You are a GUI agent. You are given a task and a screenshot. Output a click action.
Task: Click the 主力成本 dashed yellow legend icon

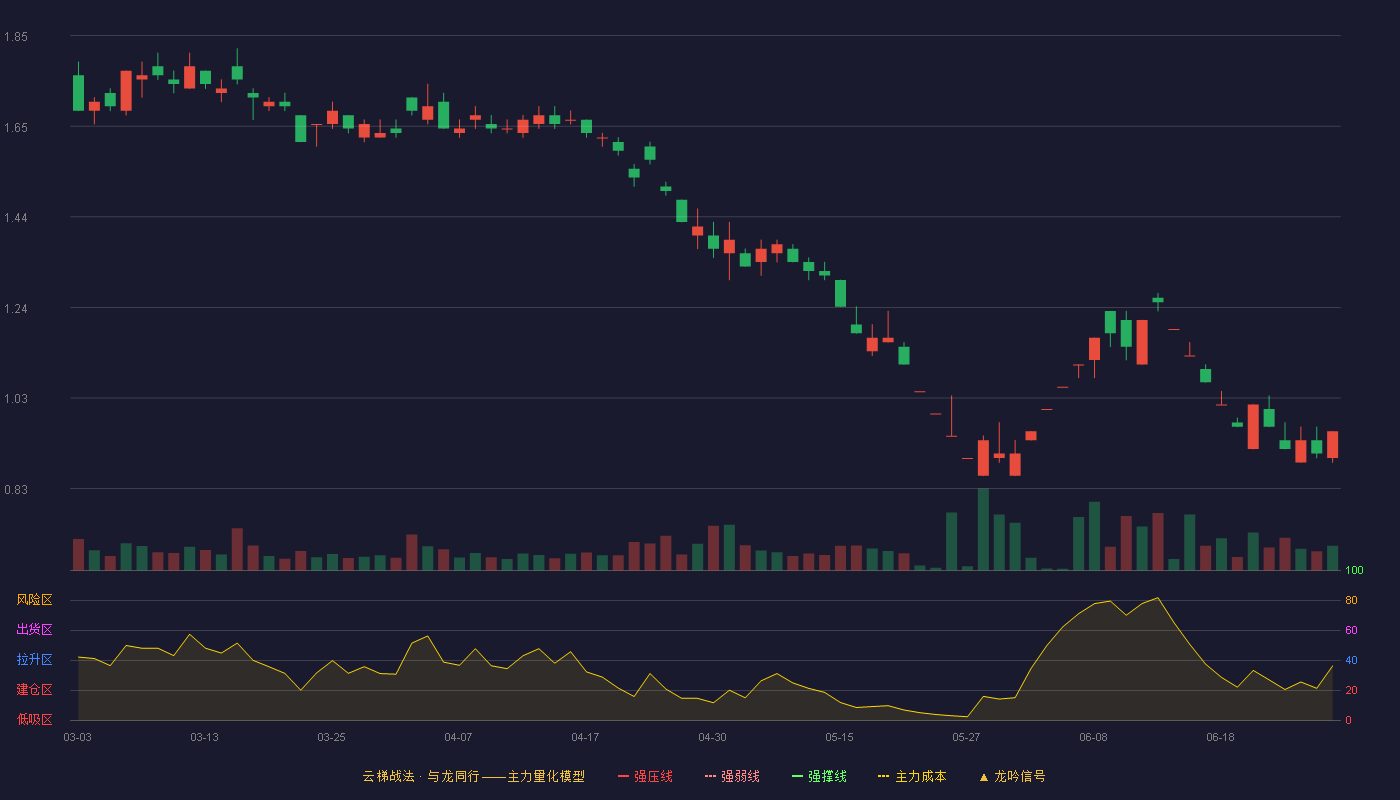tap(884, 776)
